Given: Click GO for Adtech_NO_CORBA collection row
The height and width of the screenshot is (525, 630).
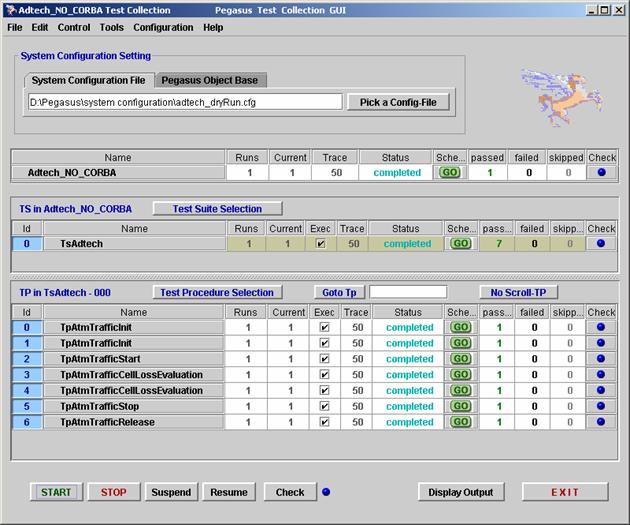Looking at the screenshot, I should pos(449,173).
